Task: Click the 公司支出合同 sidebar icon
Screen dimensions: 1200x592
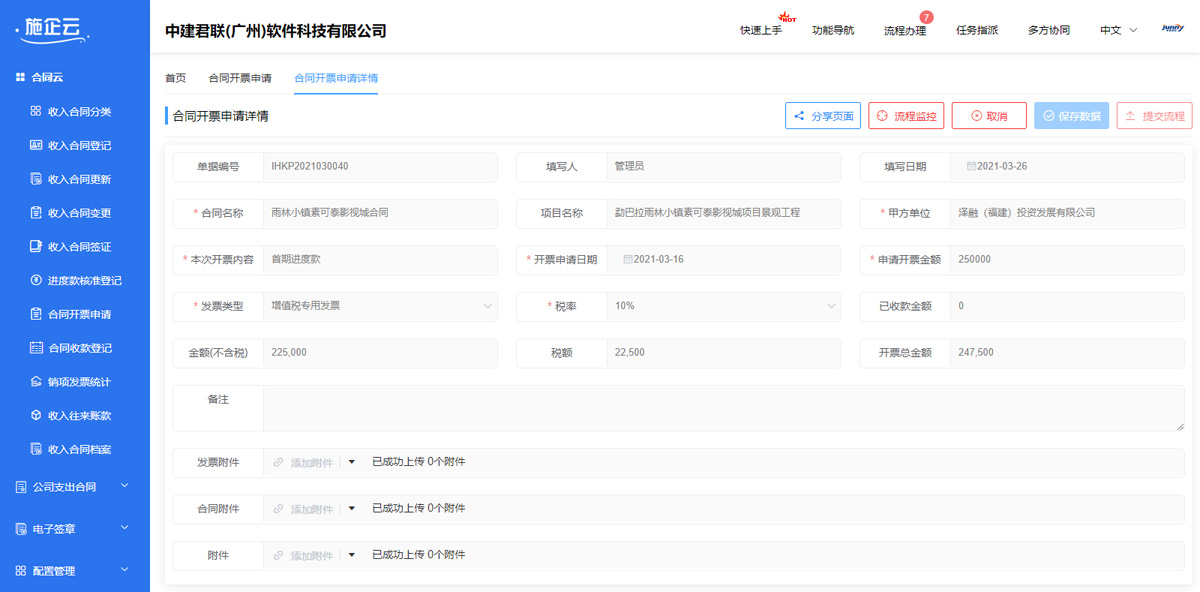Action: [x=21, y=487]
